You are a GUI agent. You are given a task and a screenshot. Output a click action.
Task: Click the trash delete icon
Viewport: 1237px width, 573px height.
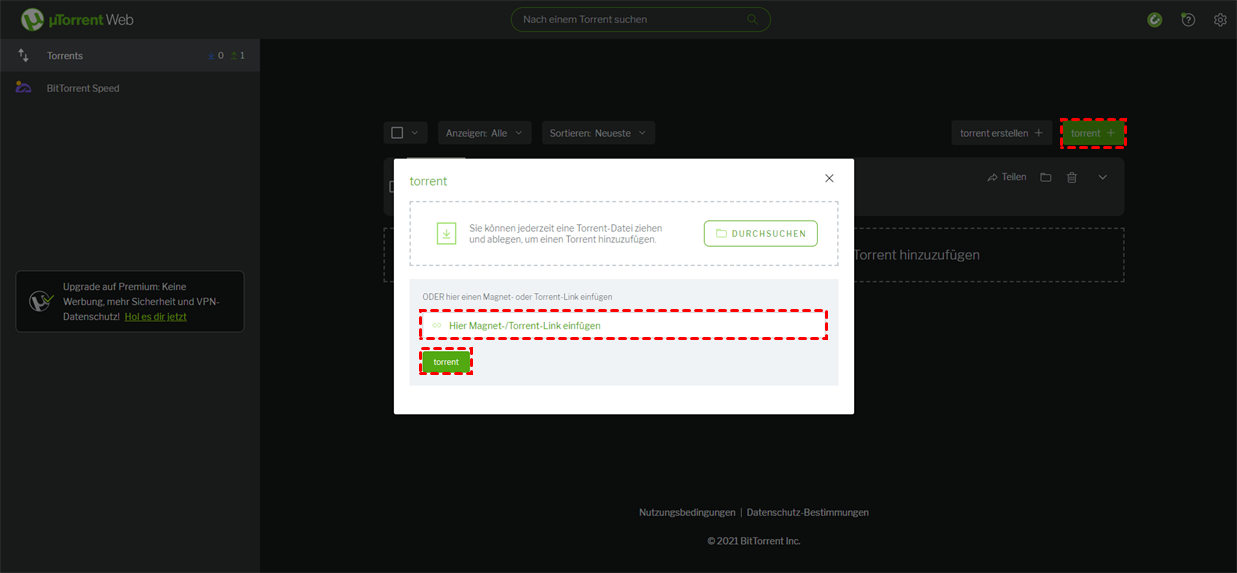tap(1072, 177)
